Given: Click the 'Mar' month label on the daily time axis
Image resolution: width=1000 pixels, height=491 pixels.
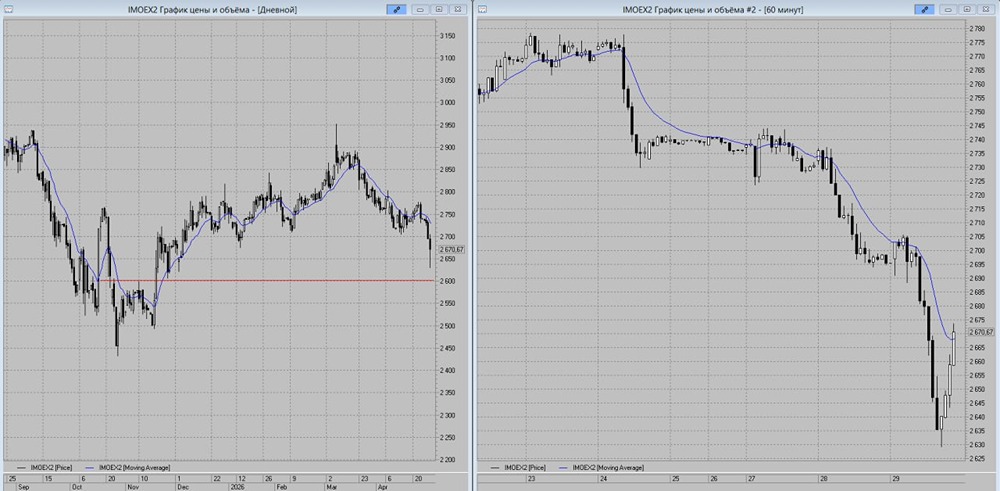Looking at the screenshot, I should click(x=332, y=486).
